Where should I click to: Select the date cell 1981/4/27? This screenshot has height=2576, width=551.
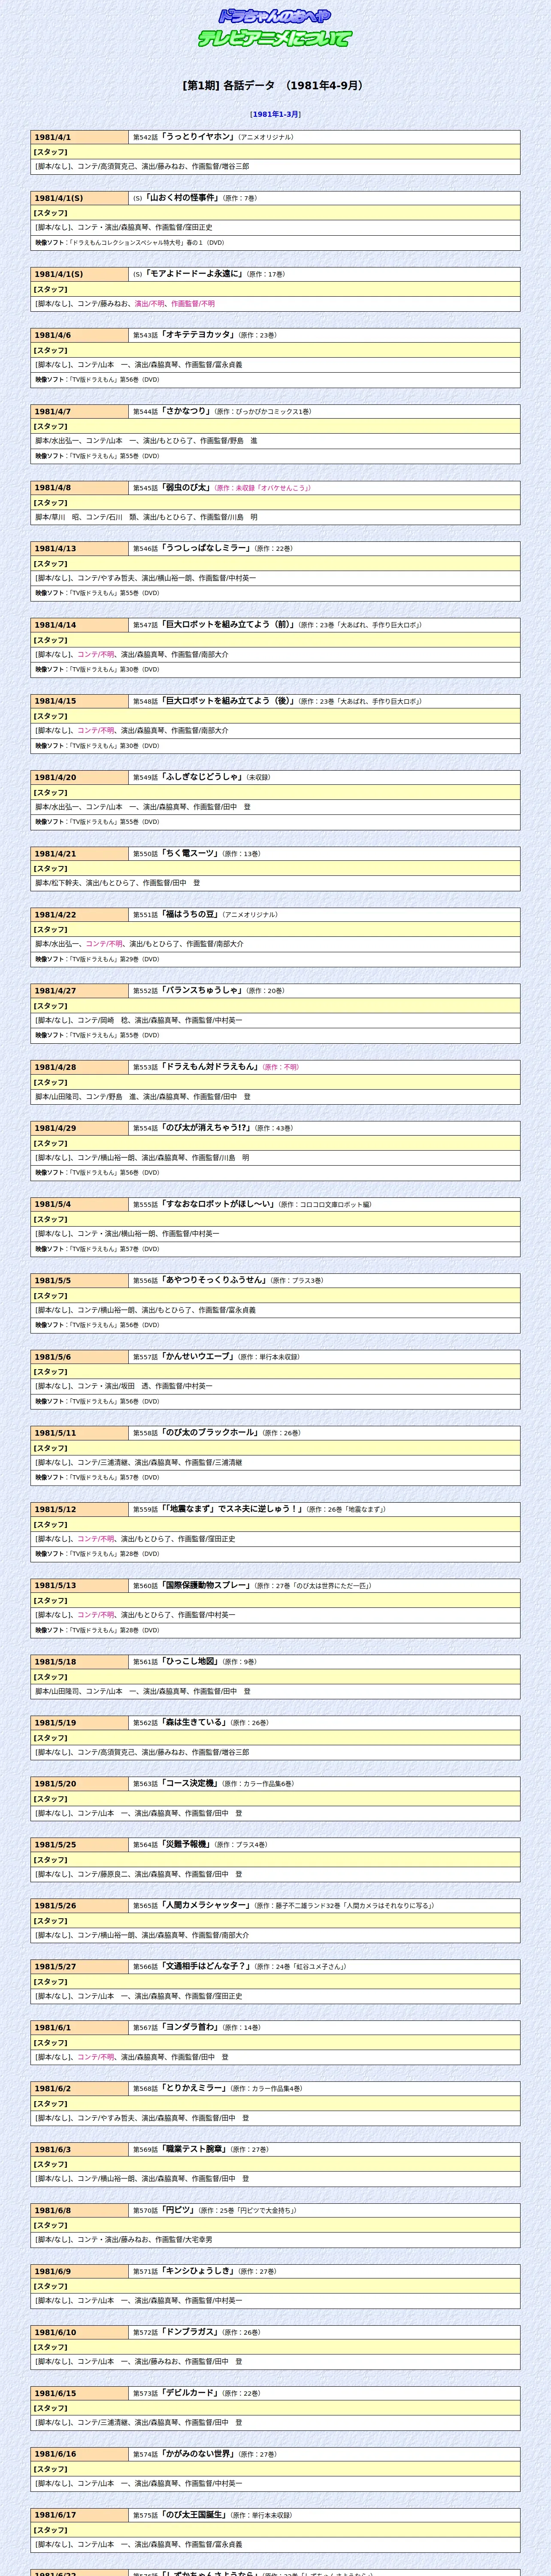tap(80, 990)
